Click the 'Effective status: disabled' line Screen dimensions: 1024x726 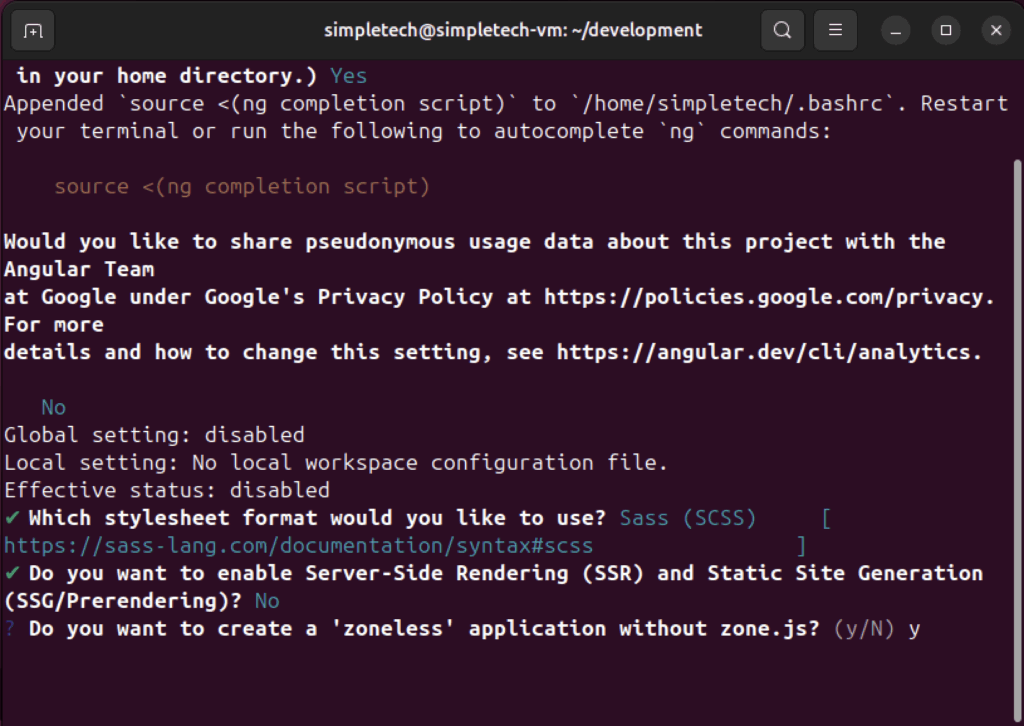[x=167, y=490]
